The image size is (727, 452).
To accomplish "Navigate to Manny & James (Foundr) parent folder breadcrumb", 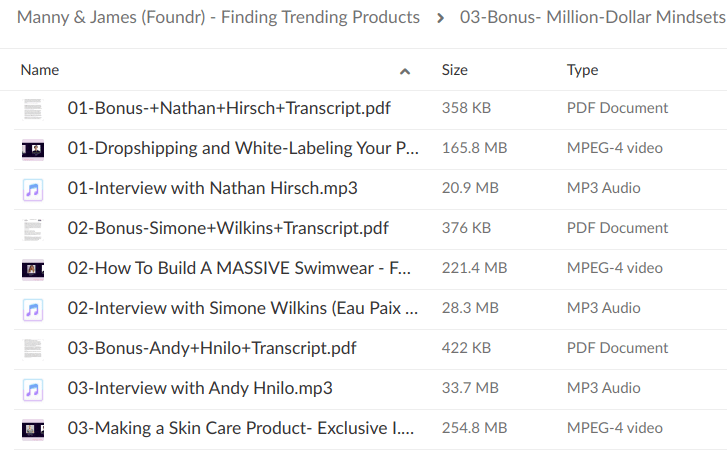I will coord(218,17).
